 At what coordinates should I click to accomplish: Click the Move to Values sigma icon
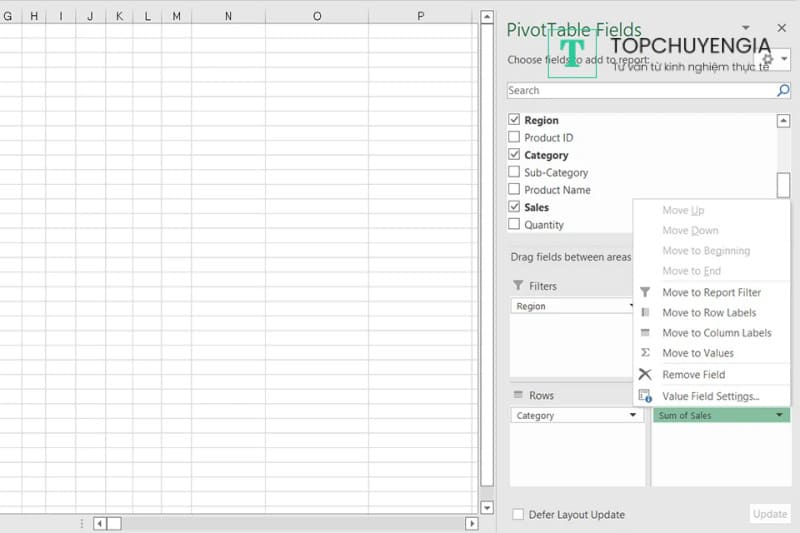point(645,353)
